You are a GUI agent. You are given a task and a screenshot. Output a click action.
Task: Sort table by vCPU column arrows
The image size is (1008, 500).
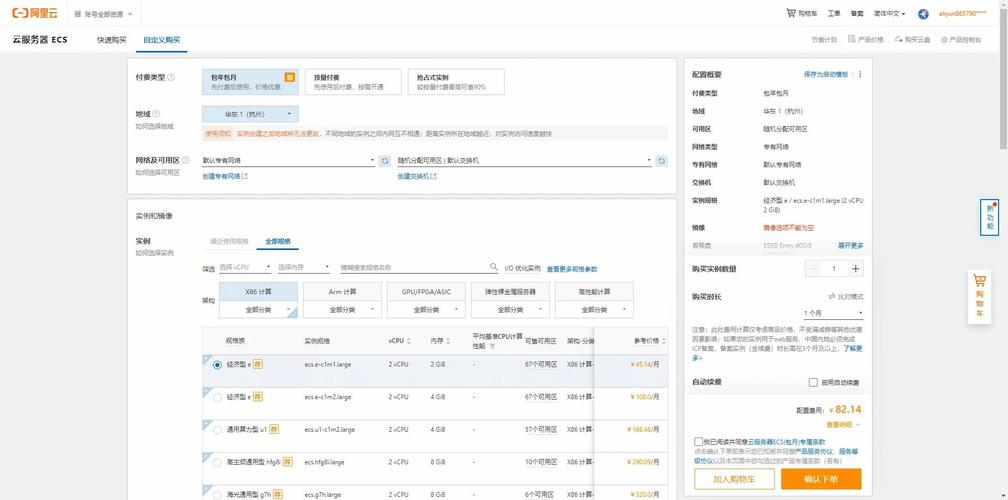(x=408, y=341)
